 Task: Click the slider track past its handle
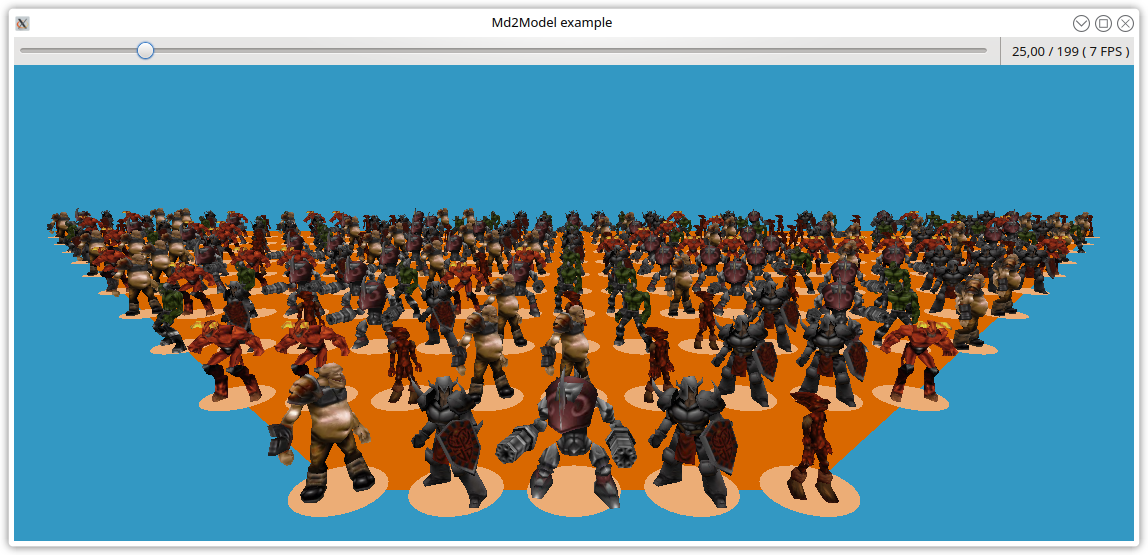[x=570, y=51]
